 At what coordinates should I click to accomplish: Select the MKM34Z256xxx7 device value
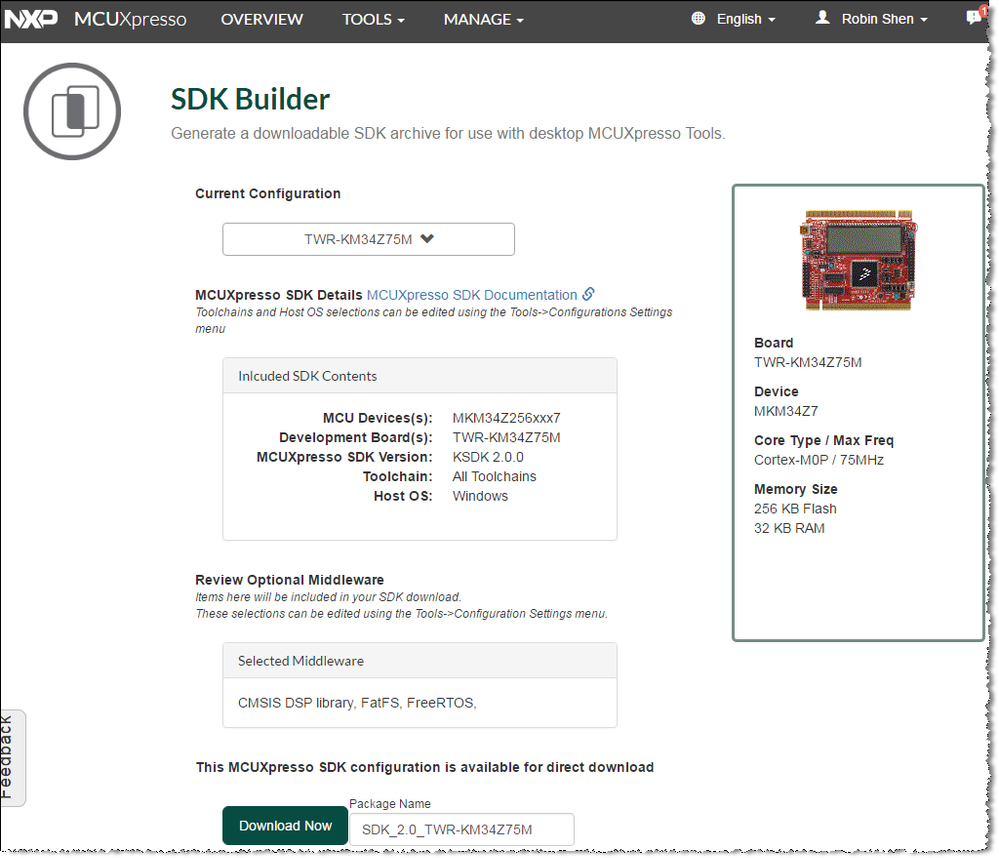[x=507, y=418]
